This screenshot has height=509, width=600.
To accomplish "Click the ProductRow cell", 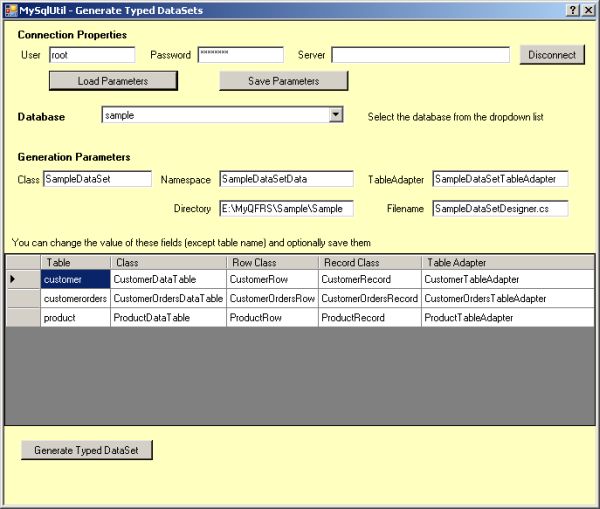I will 272,318.
